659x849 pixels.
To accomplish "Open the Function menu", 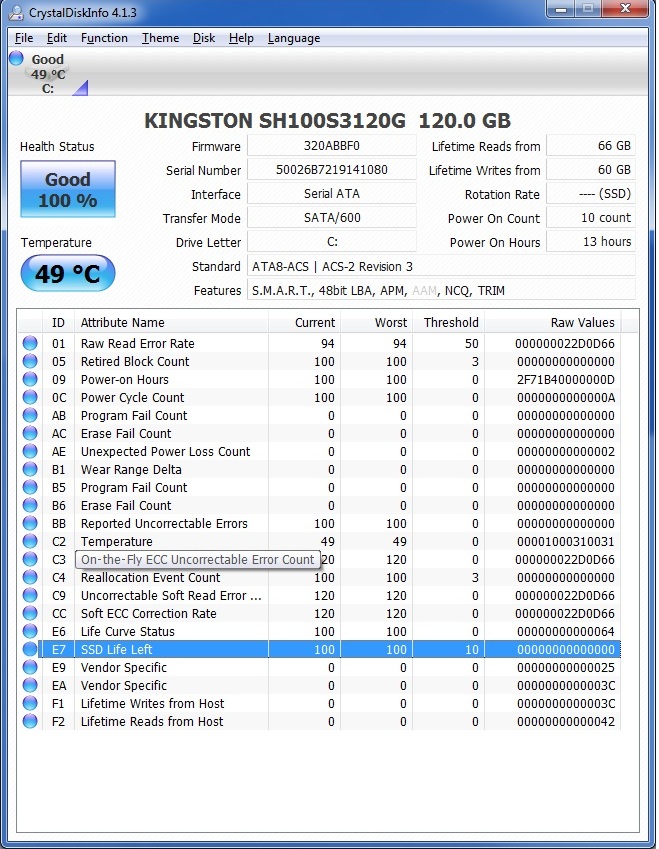I will [x=104, y=38].
